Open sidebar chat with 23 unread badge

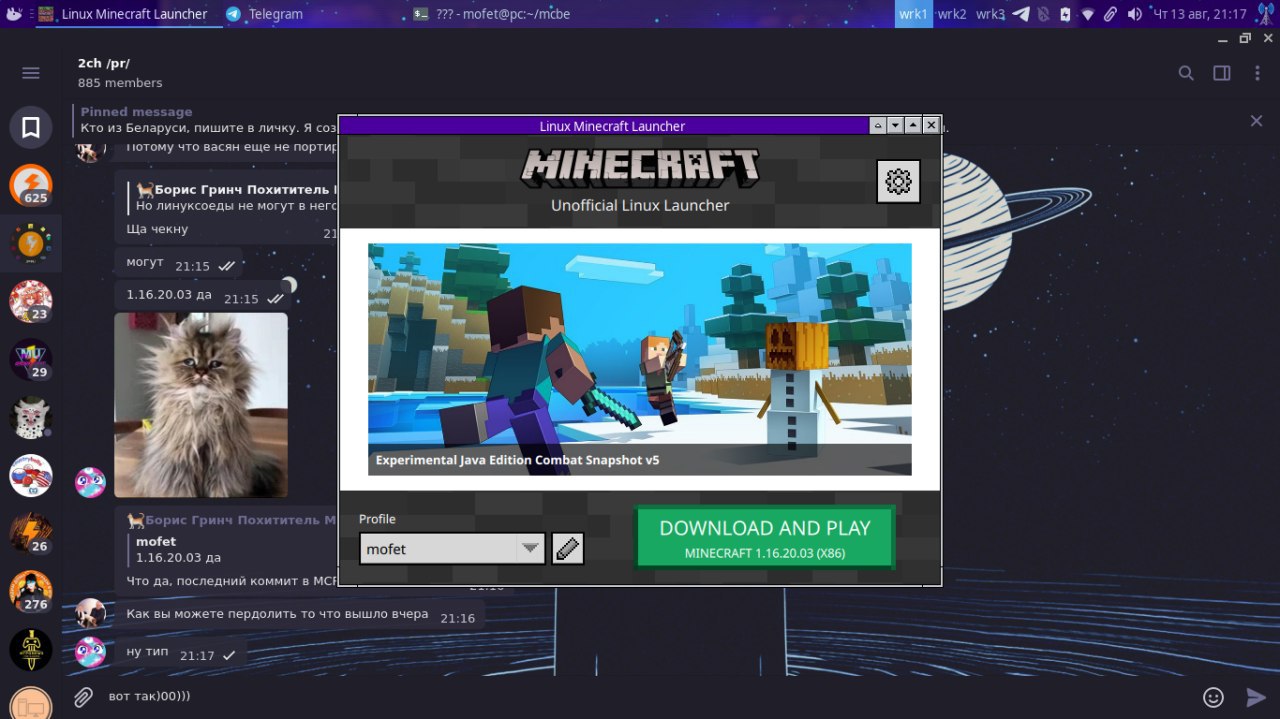click(x=31, y=301)
